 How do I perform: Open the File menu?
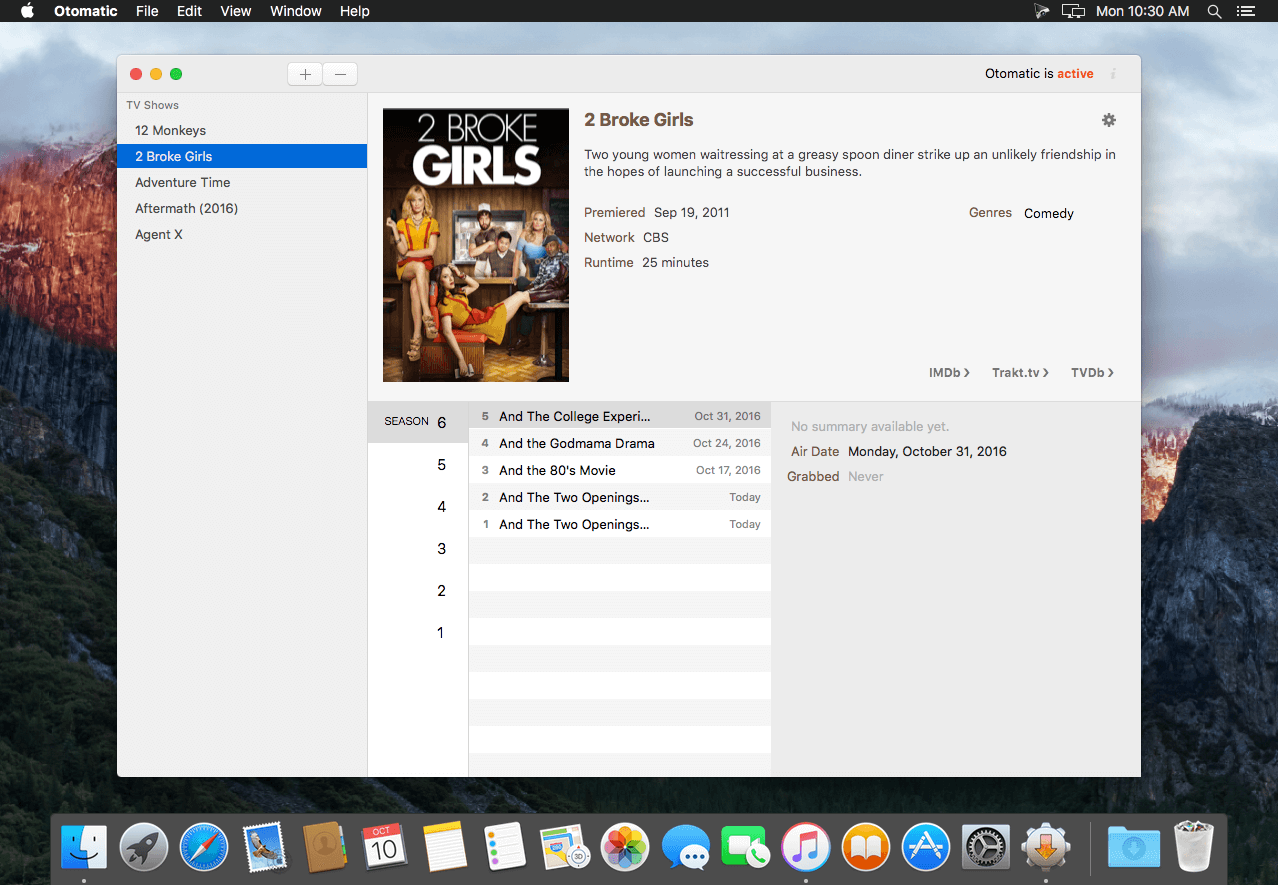point(147,11)
